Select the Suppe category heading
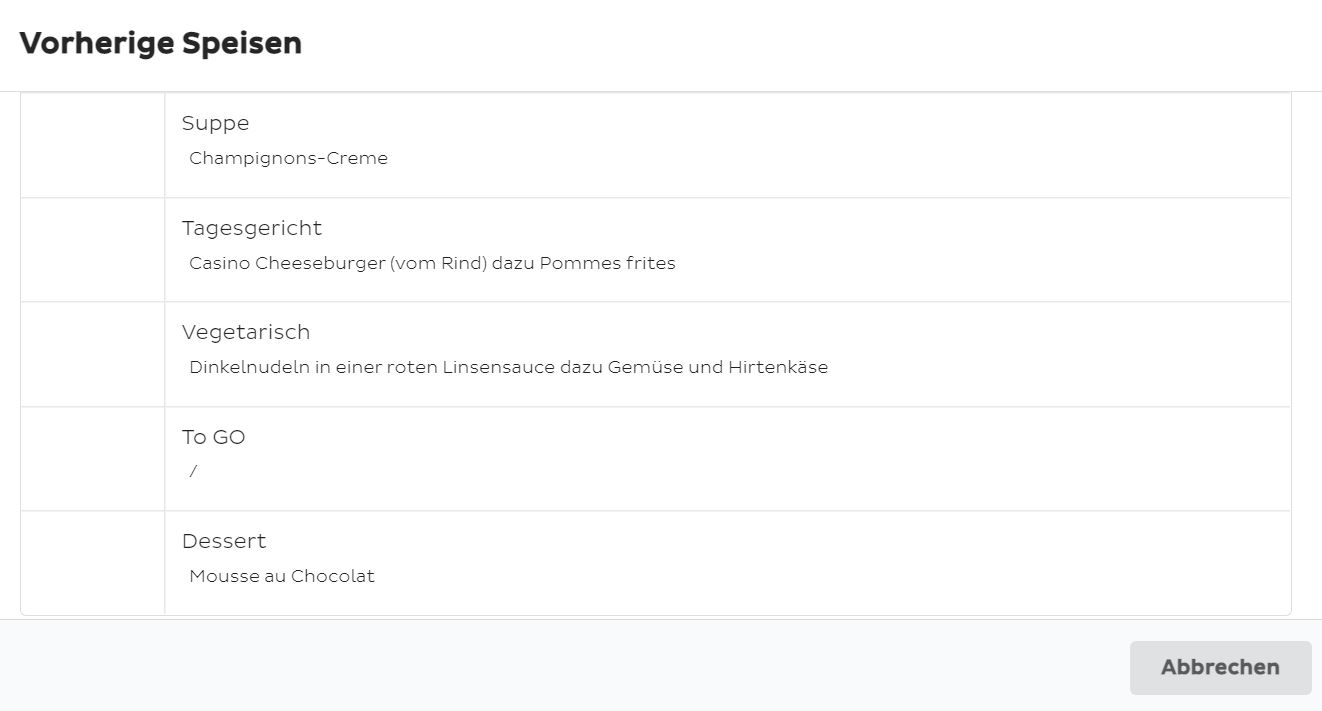The height and width of the screenshot is (711, 1322). 215,123
